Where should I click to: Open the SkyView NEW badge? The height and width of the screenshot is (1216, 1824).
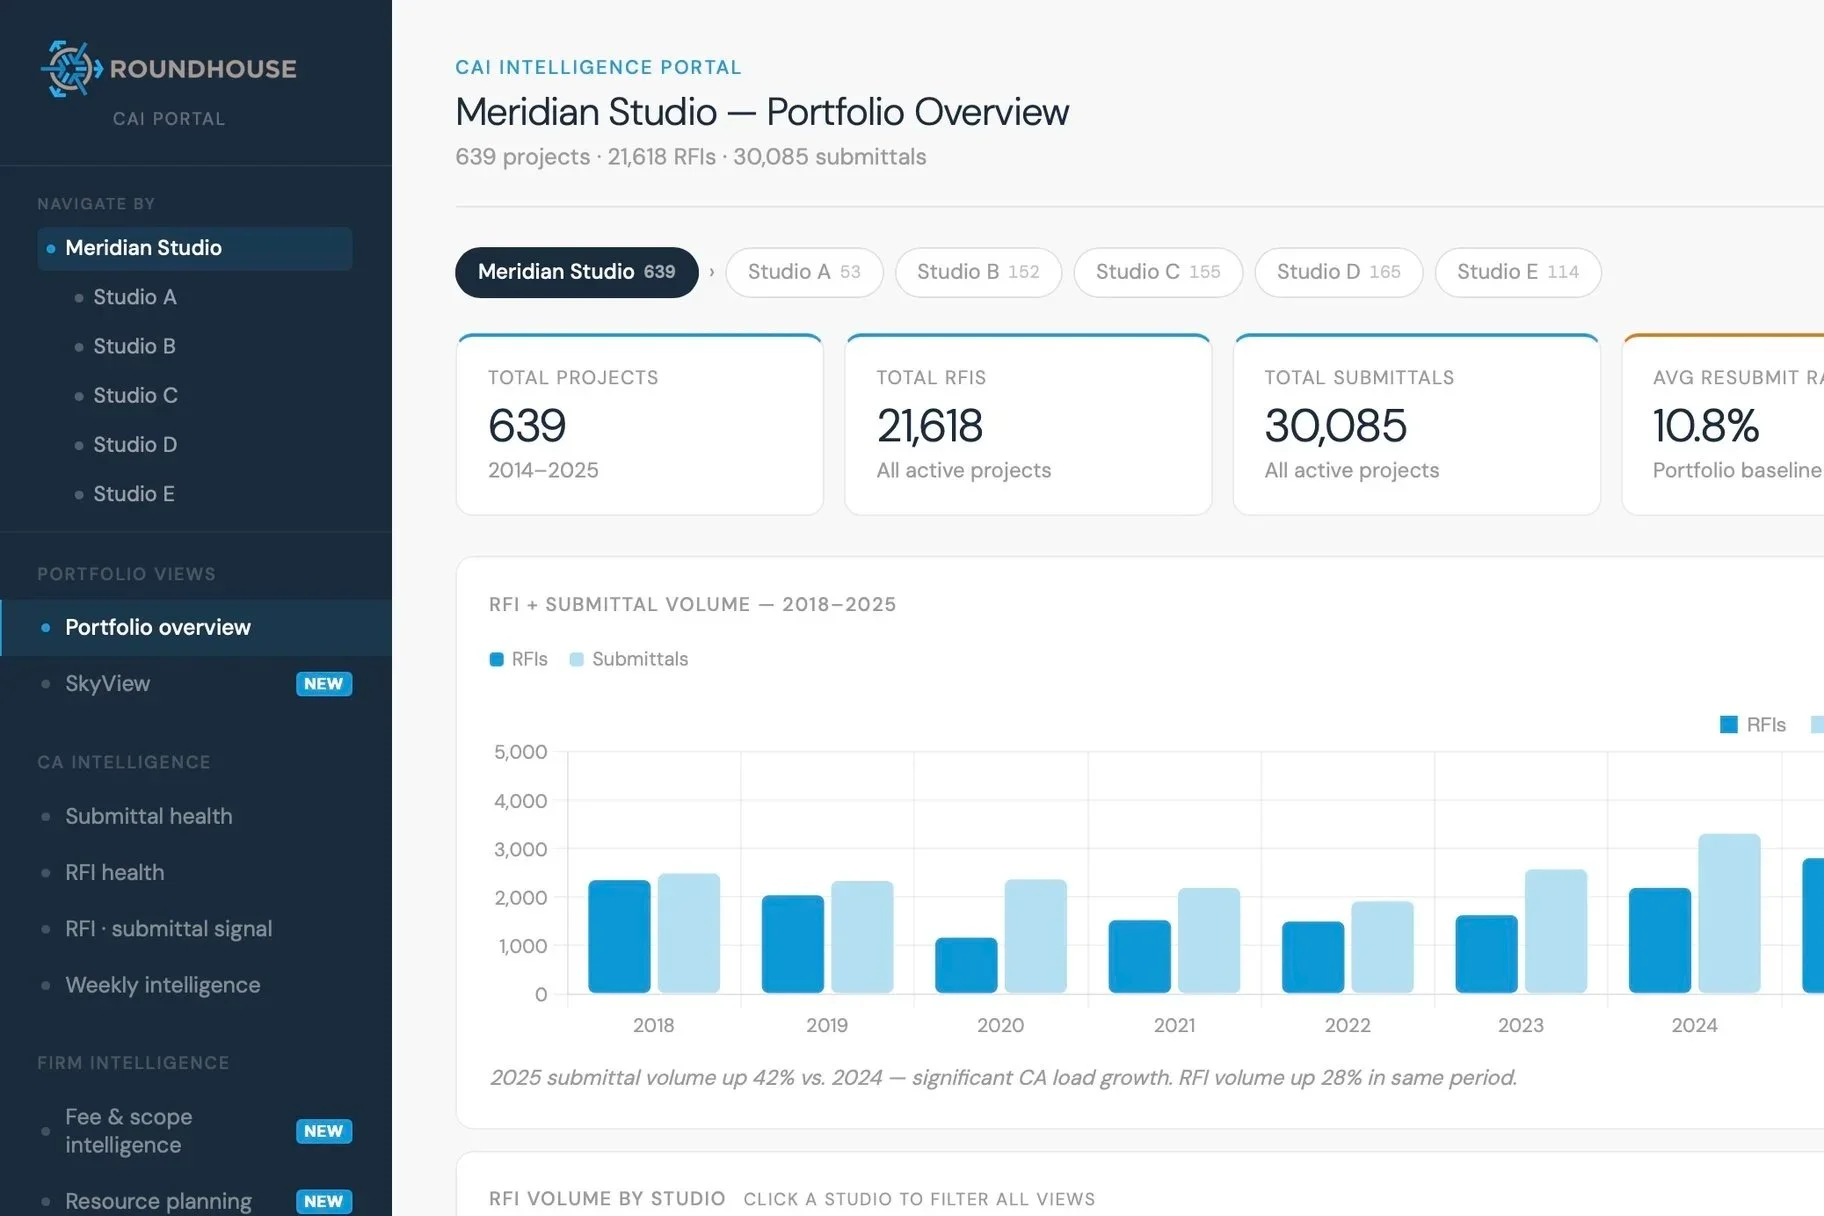pyautogui.click(x=324, y=684)
